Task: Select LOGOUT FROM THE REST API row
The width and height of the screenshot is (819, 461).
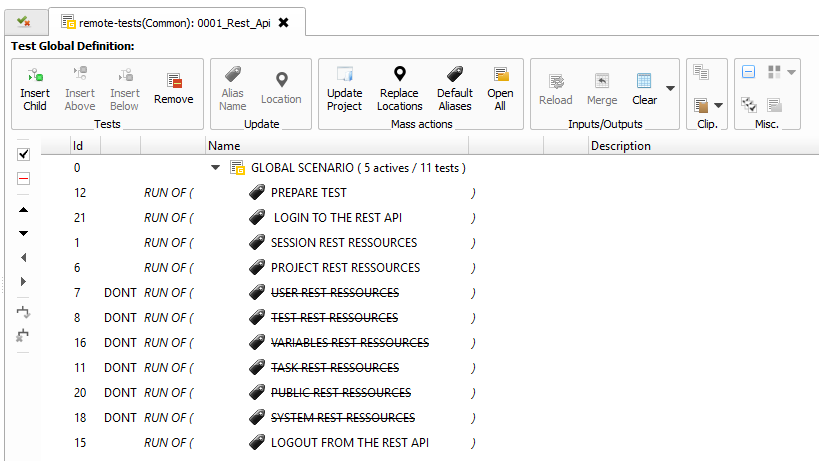Action: click(x=430, y=443)
